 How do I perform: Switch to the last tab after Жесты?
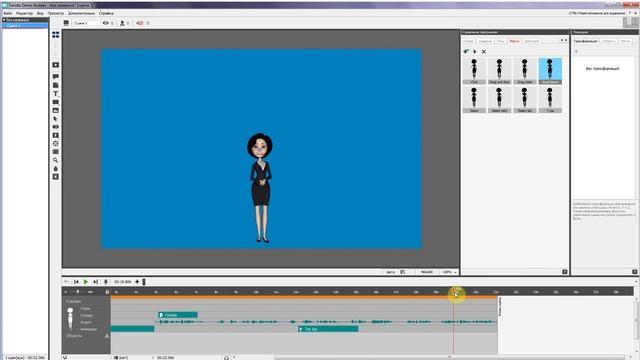click(531, 41)
